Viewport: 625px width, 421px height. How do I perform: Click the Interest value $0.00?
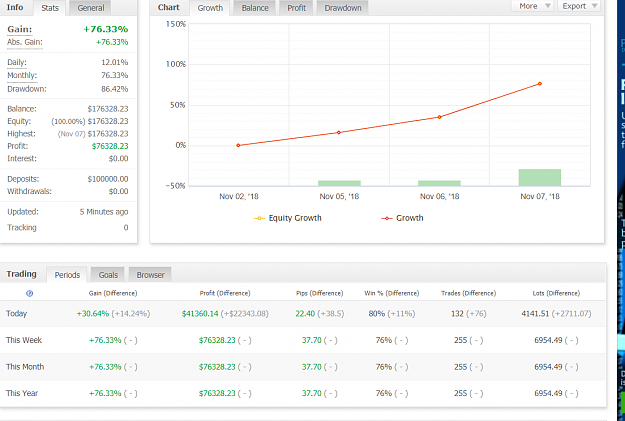click(x=118, y=159)
